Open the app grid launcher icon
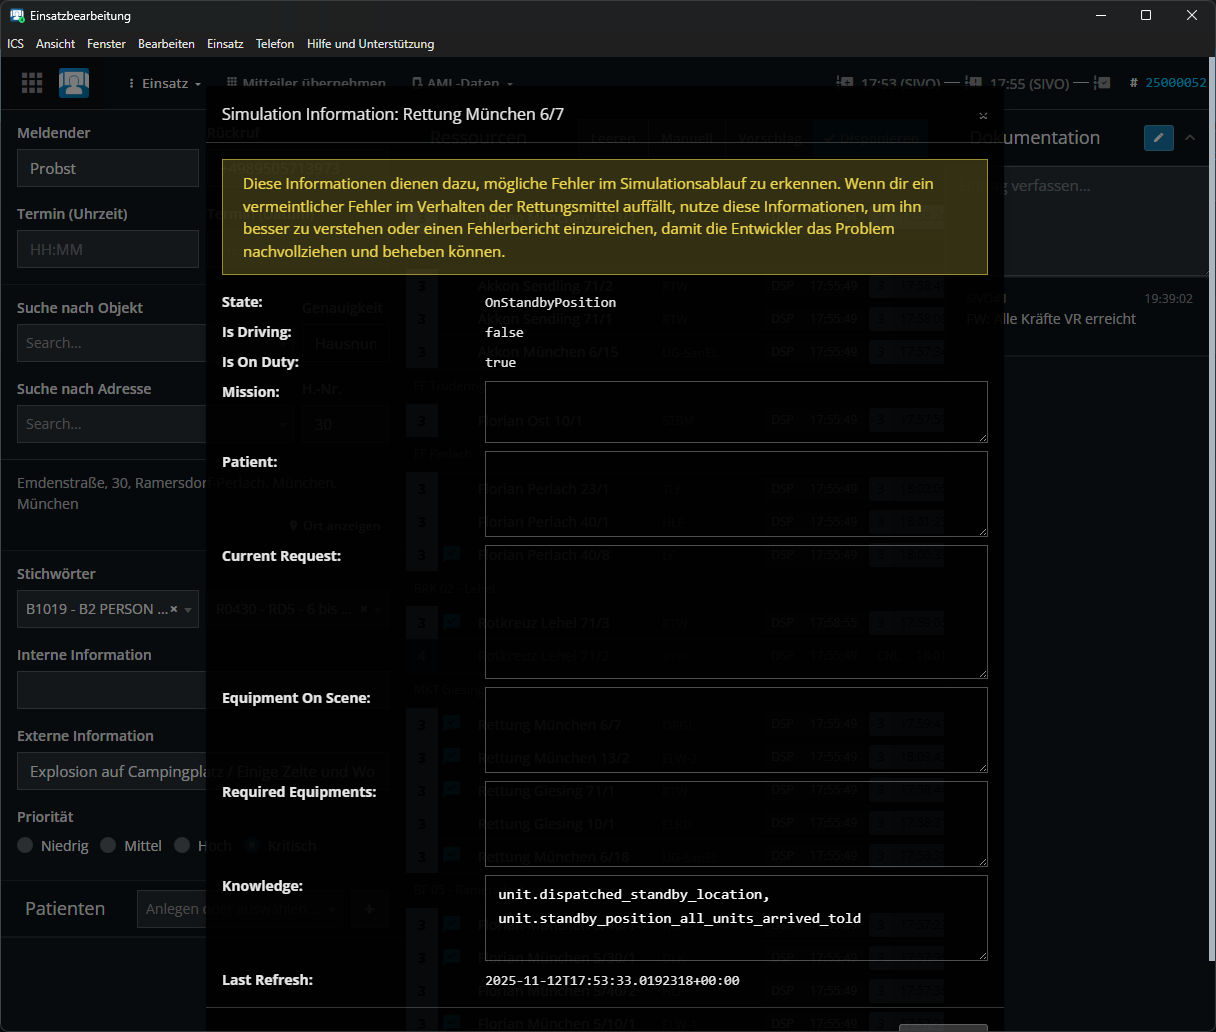 coord(32,83)
